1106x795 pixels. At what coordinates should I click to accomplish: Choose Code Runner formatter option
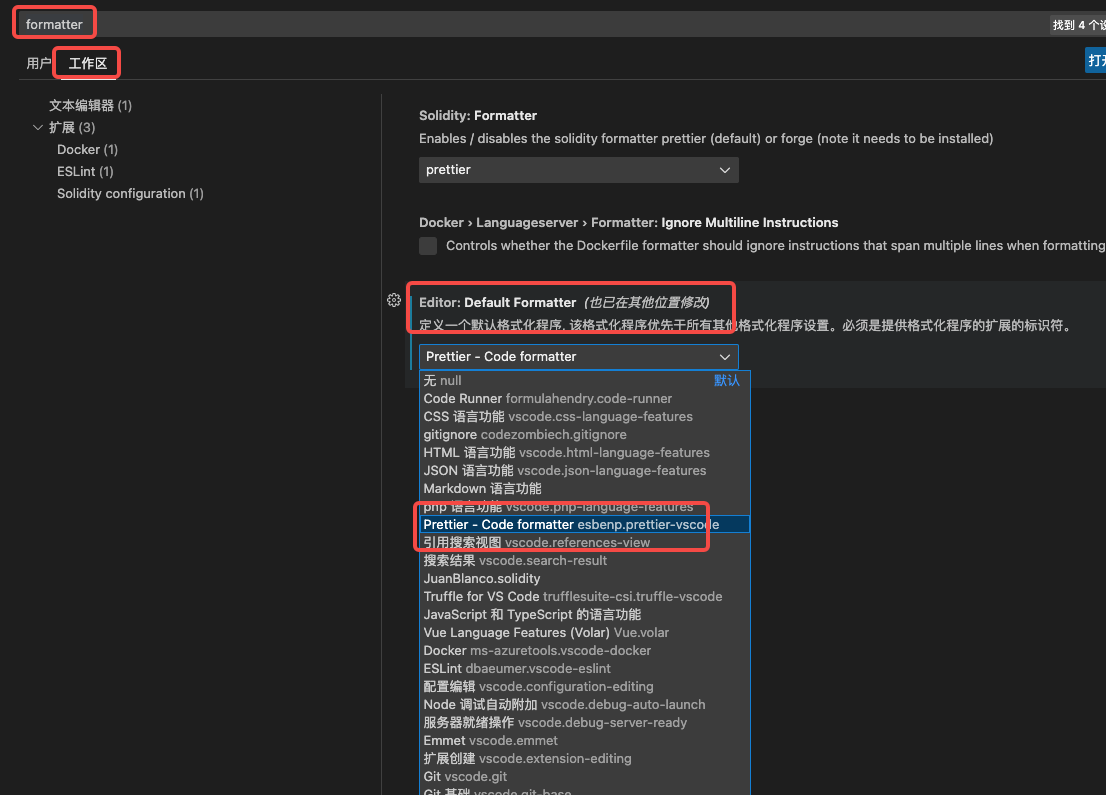[x=585, y=399]
